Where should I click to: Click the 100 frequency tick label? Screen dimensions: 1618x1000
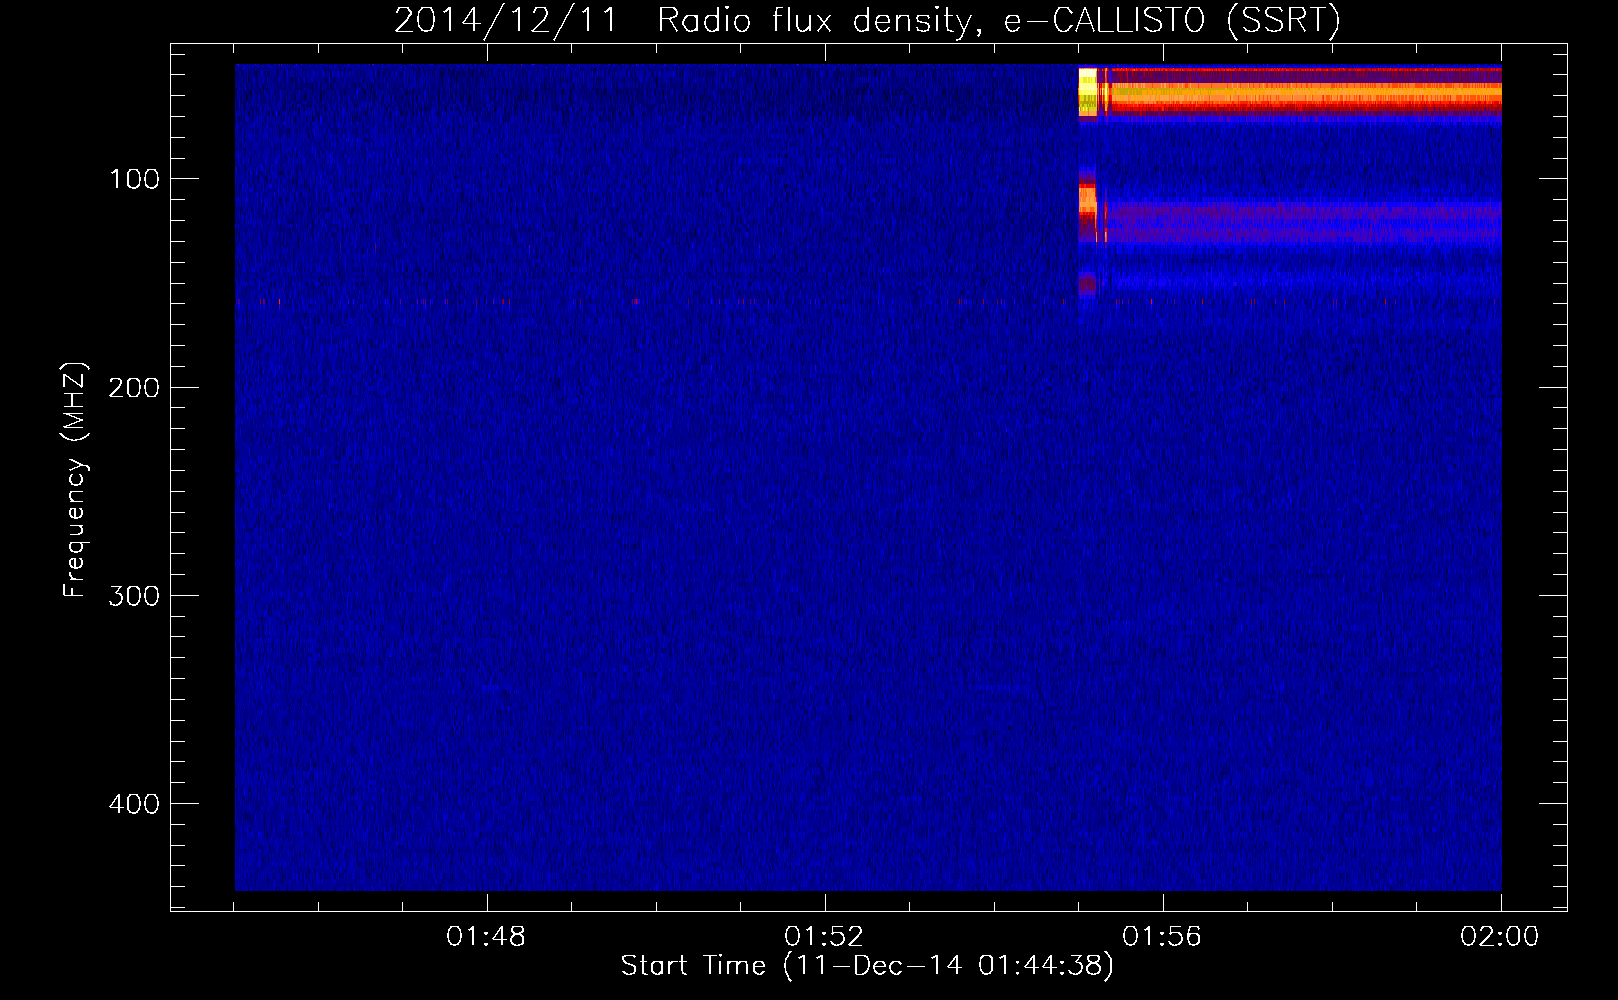135,179
